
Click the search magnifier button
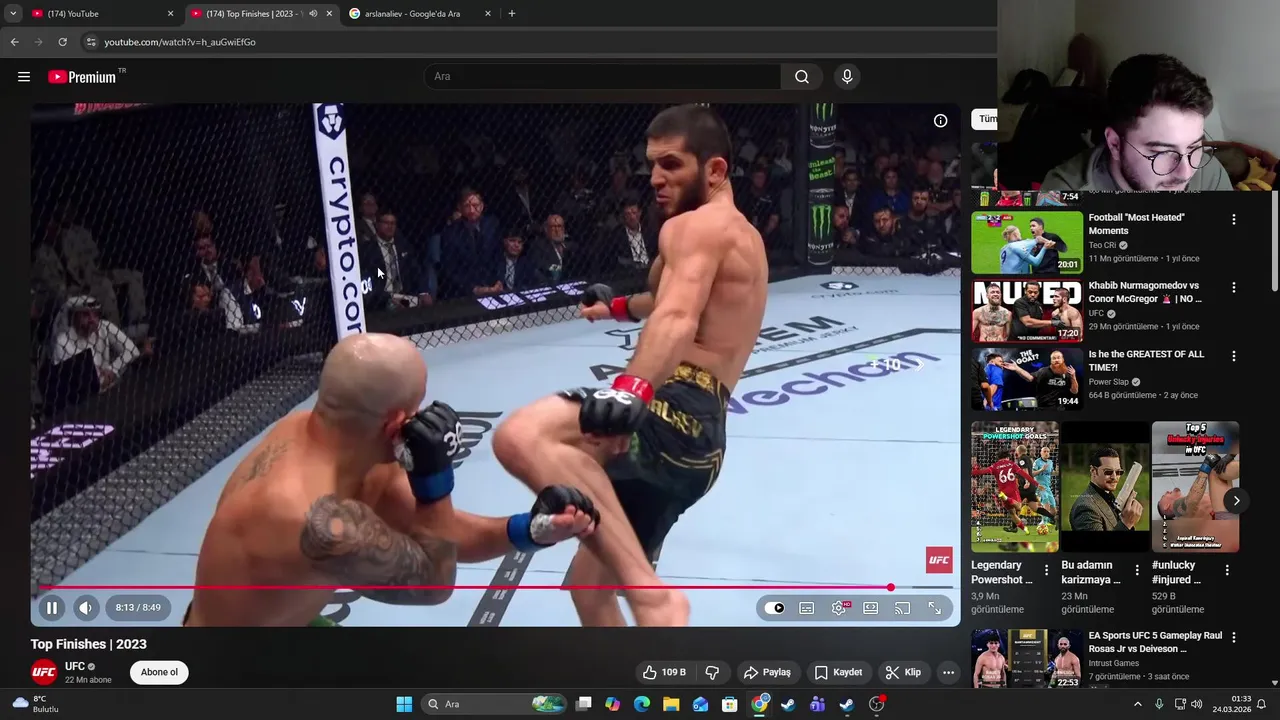802,77
